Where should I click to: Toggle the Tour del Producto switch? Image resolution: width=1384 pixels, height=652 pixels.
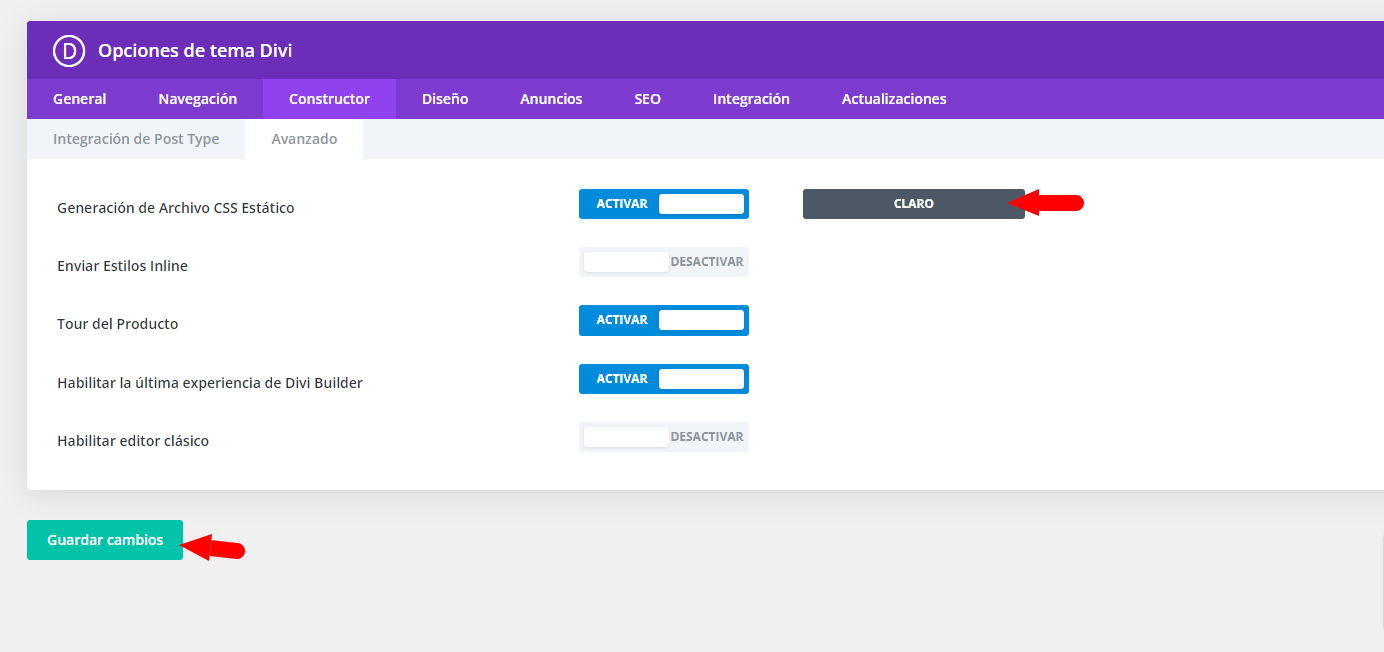tap(664, 320)
